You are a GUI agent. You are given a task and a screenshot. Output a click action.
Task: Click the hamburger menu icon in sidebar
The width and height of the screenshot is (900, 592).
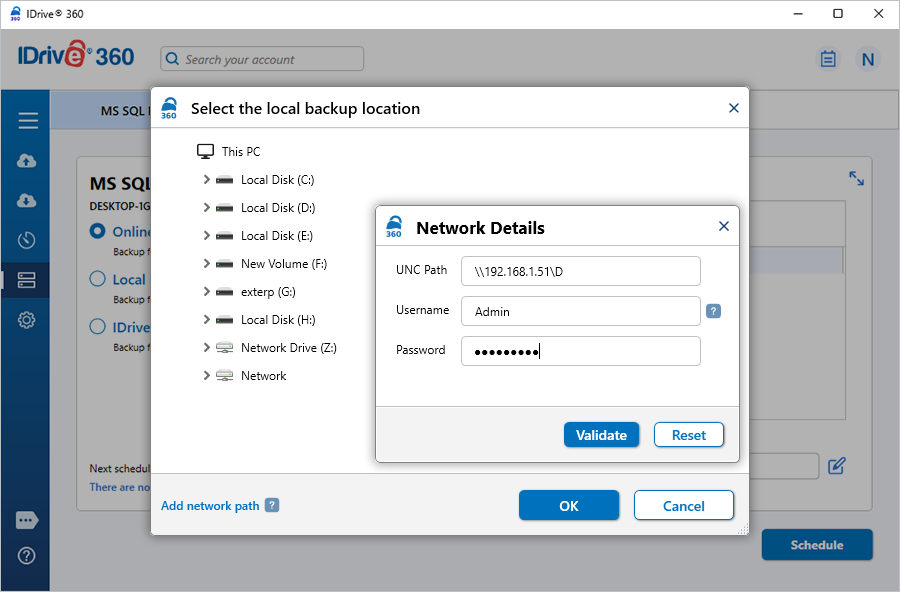coord(27,121)
